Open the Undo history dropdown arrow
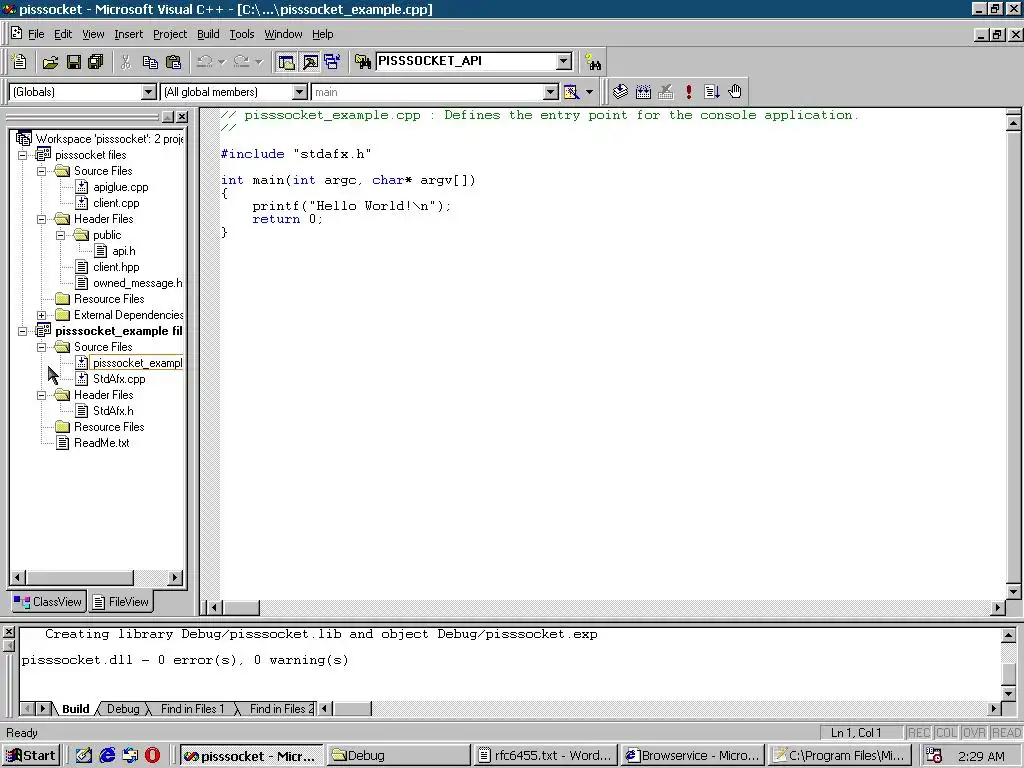Image resolution: width=1024 pixels, height=768 pixels. coord(222,62)
